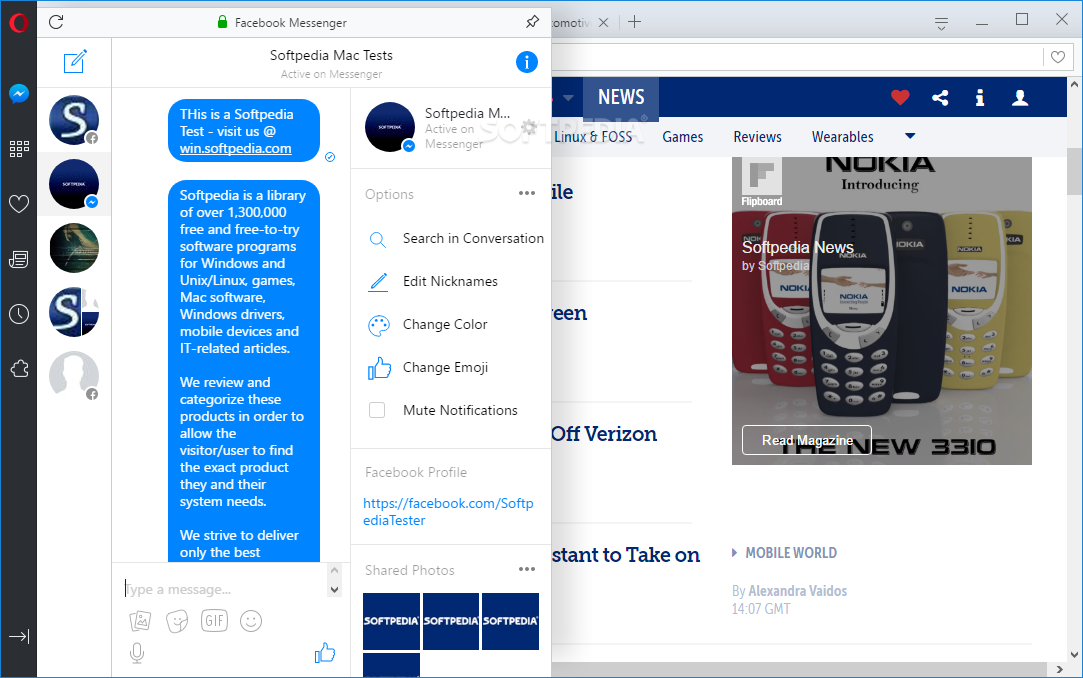Open Linux & FOSS category
The image size is (1083, 678).
point(593,137)
